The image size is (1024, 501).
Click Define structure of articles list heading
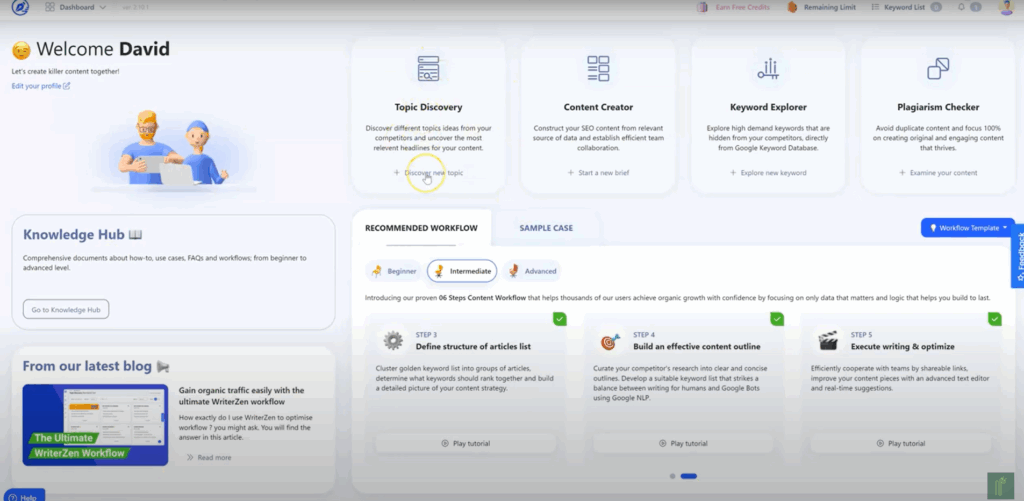coord(473,347)
